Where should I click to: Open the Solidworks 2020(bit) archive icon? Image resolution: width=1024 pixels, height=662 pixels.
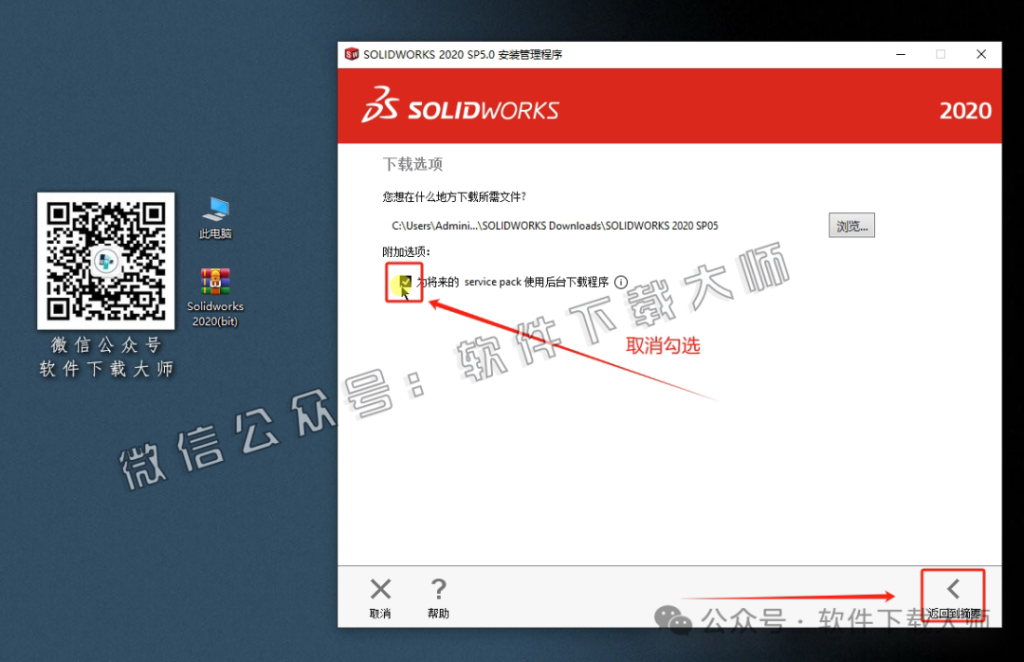tap(214, 280)
